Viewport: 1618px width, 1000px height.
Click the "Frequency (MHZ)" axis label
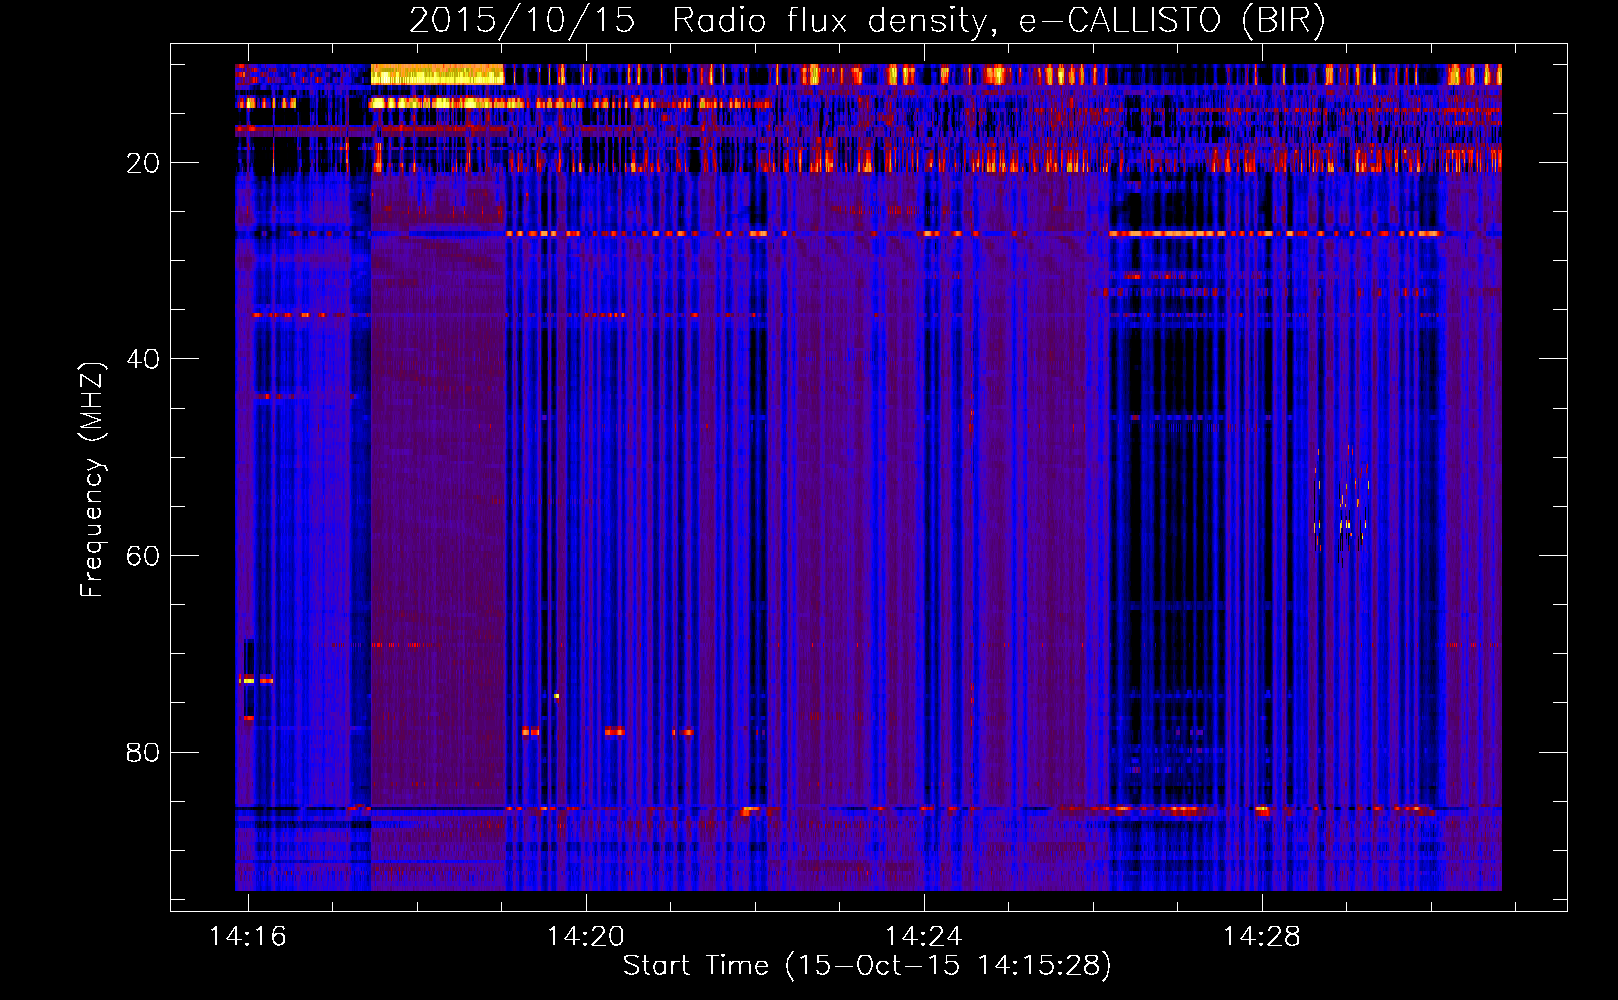(92, 480)
